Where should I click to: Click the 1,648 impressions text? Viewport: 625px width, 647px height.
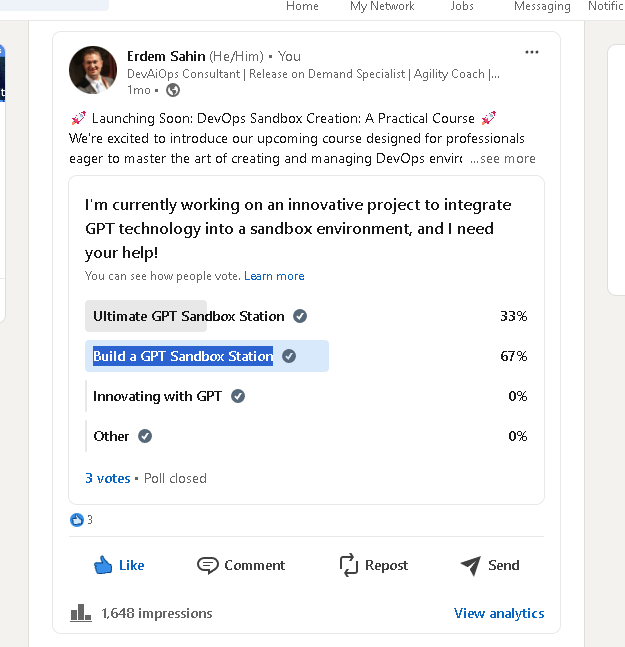(x=157, y=613)
